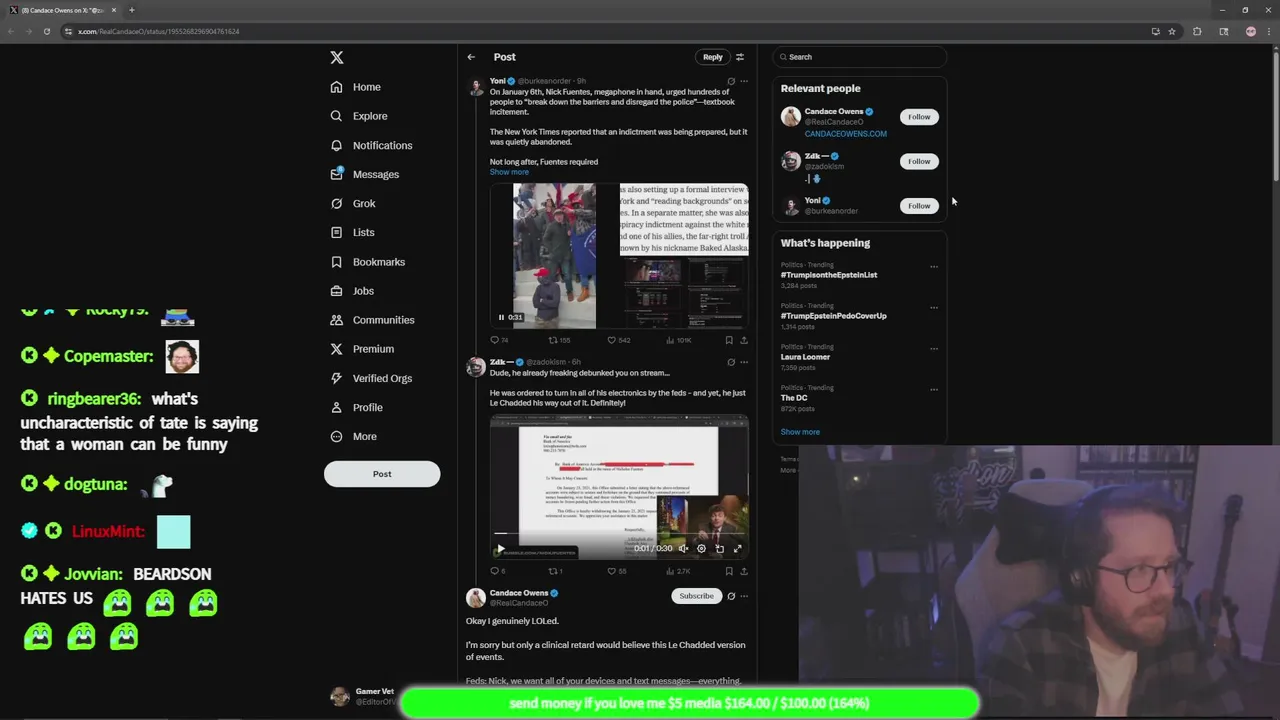Share Yoni's post

coord(743,340)
